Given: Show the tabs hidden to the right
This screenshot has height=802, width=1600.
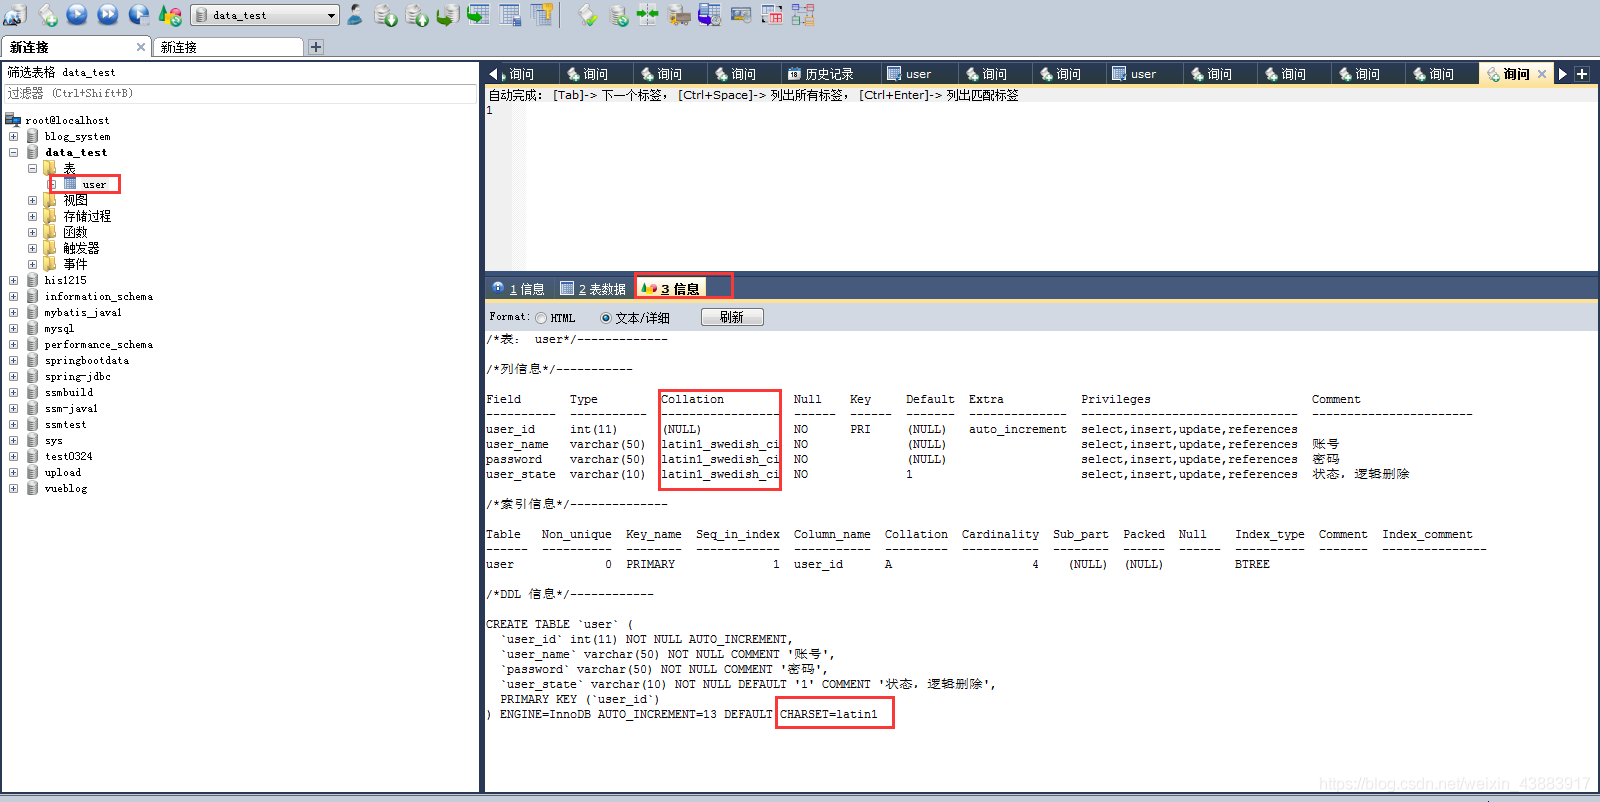Looking at the screenshot, I should [x=1563, y=74].
